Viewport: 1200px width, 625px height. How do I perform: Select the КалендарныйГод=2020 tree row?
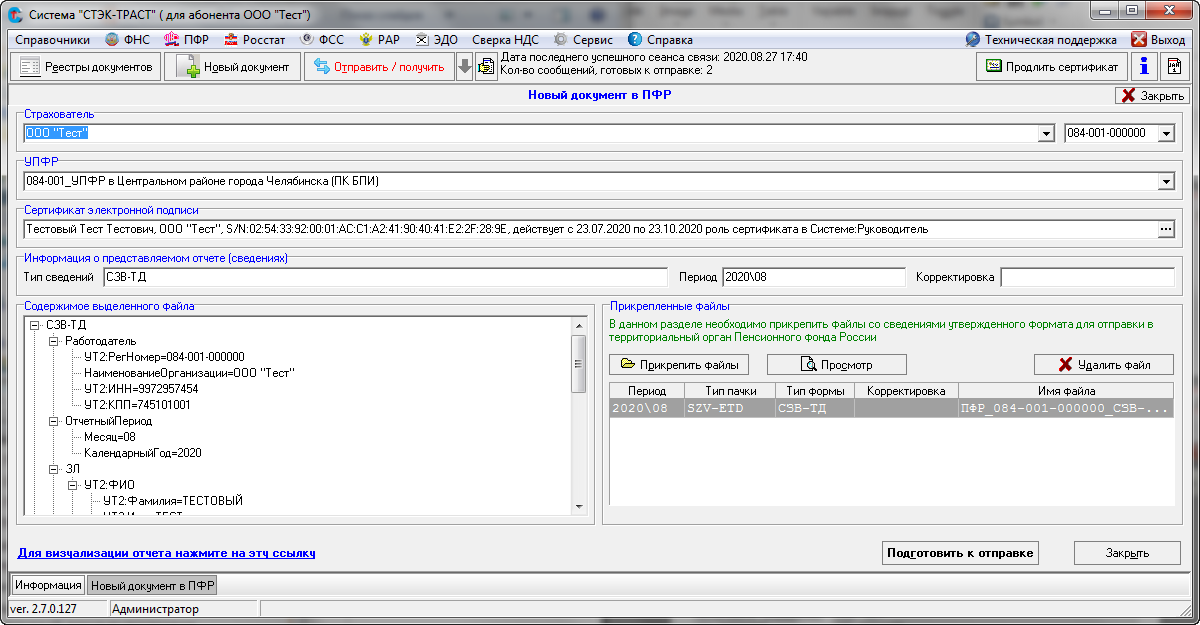click(143, 453)
